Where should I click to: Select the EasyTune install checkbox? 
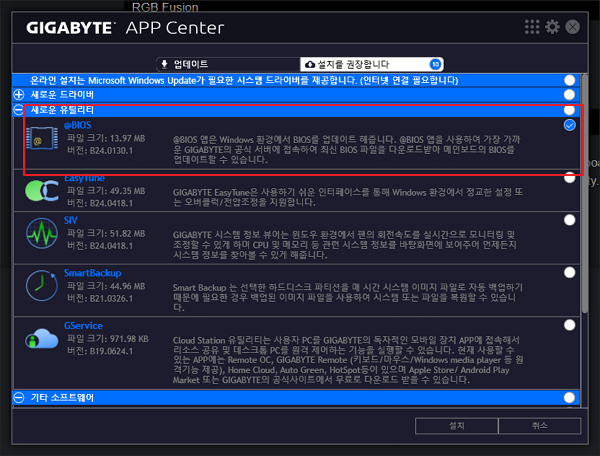click(569, 178)
